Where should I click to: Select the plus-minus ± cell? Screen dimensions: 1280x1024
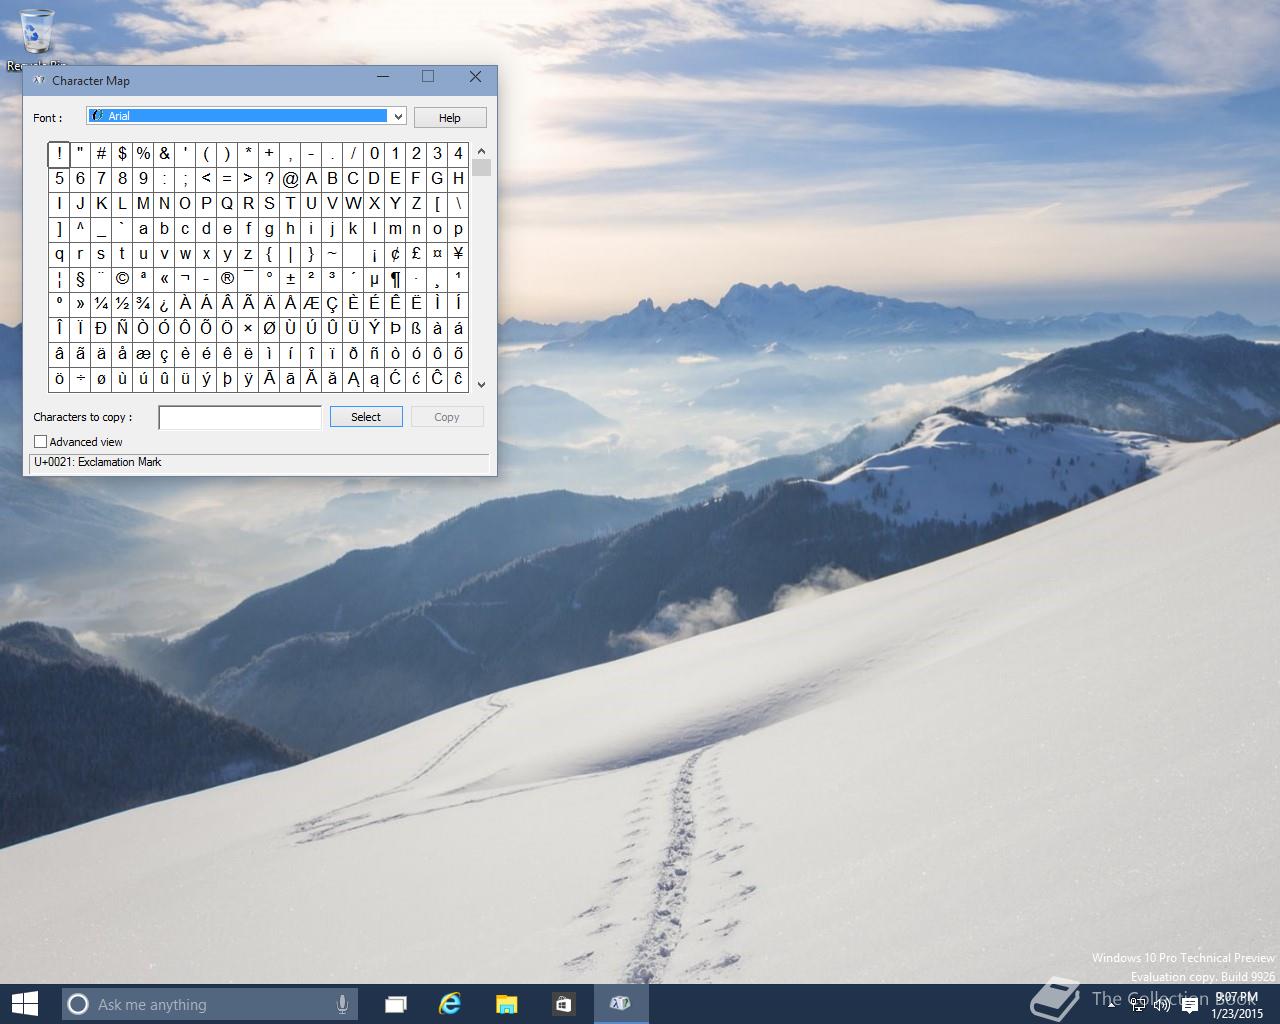coord(290,278)
